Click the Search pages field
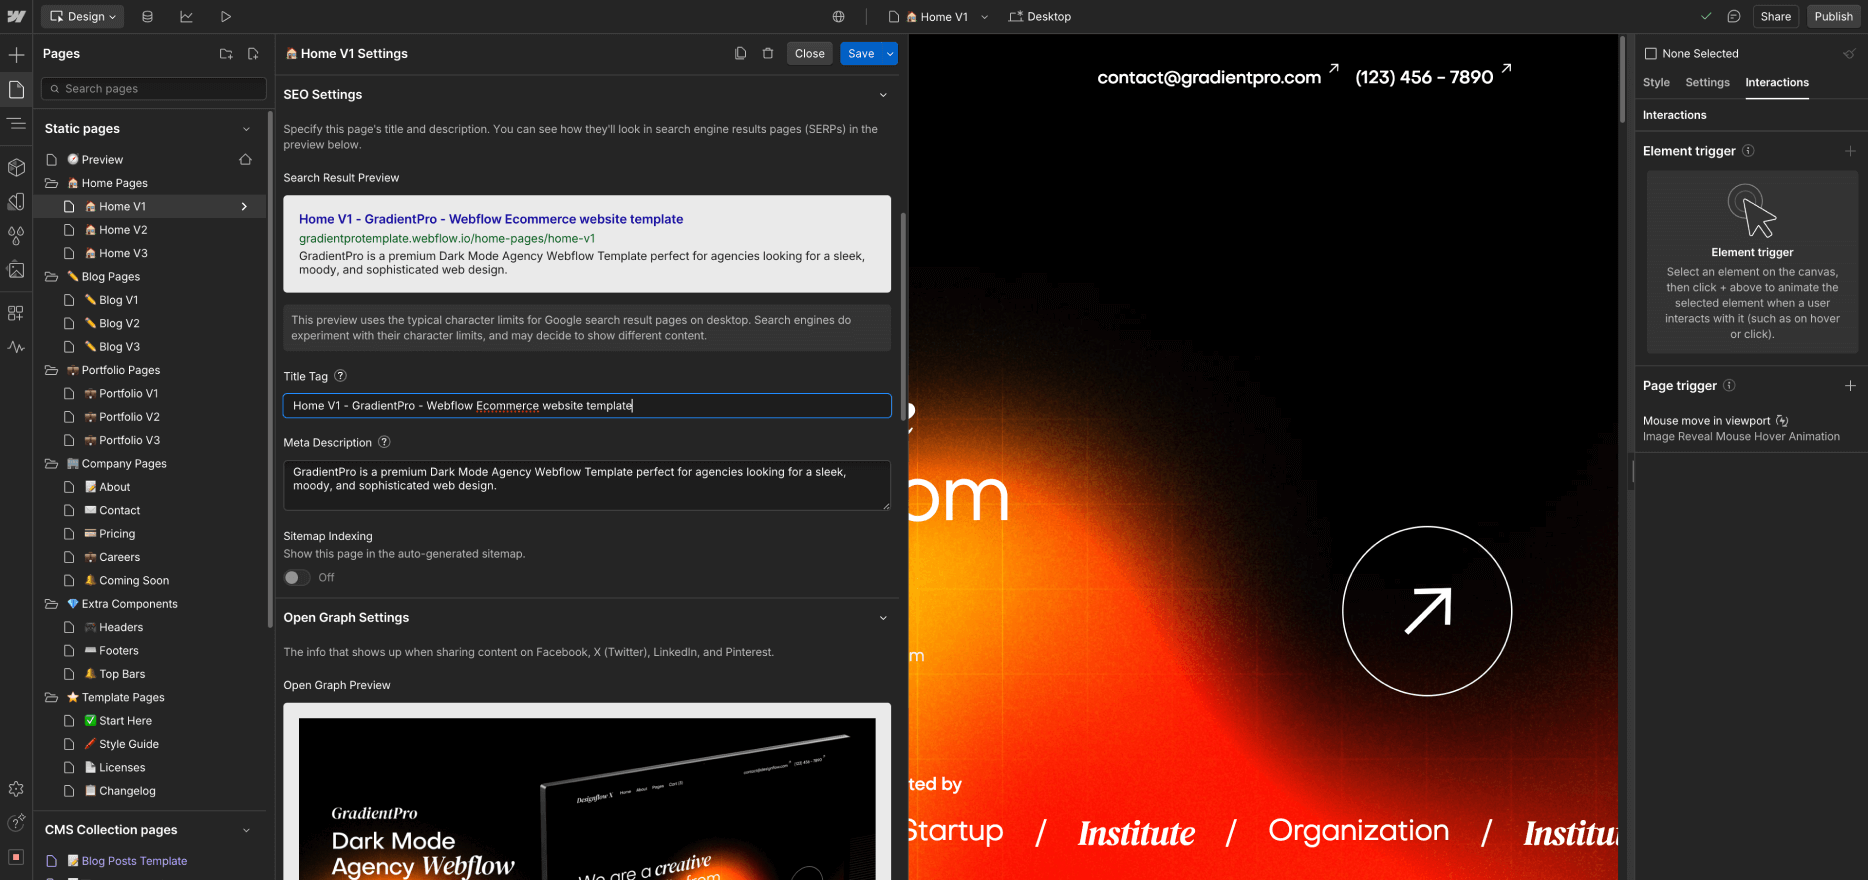The image size is (1868, 880). [x=154, y=89]
